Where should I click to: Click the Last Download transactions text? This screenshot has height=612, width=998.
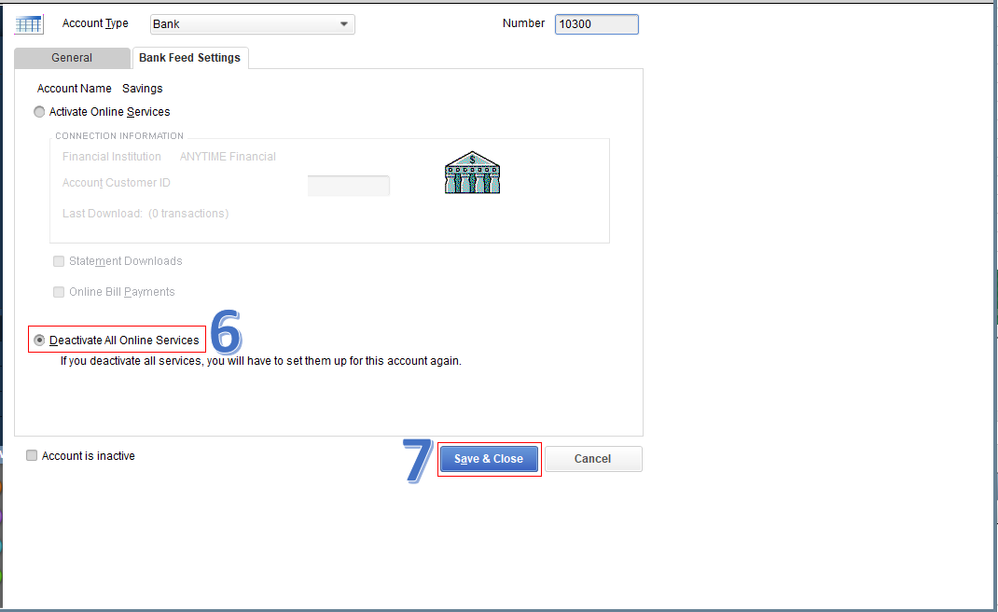pos(145,214)
